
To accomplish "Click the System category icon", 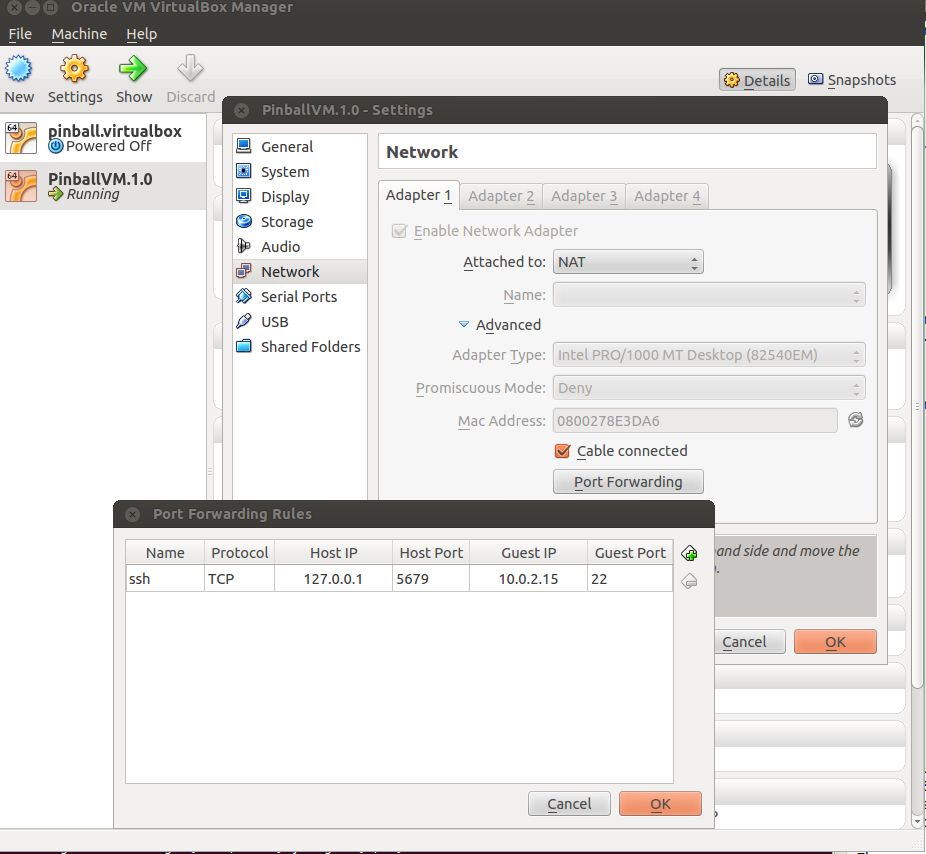I will point(244,171).
